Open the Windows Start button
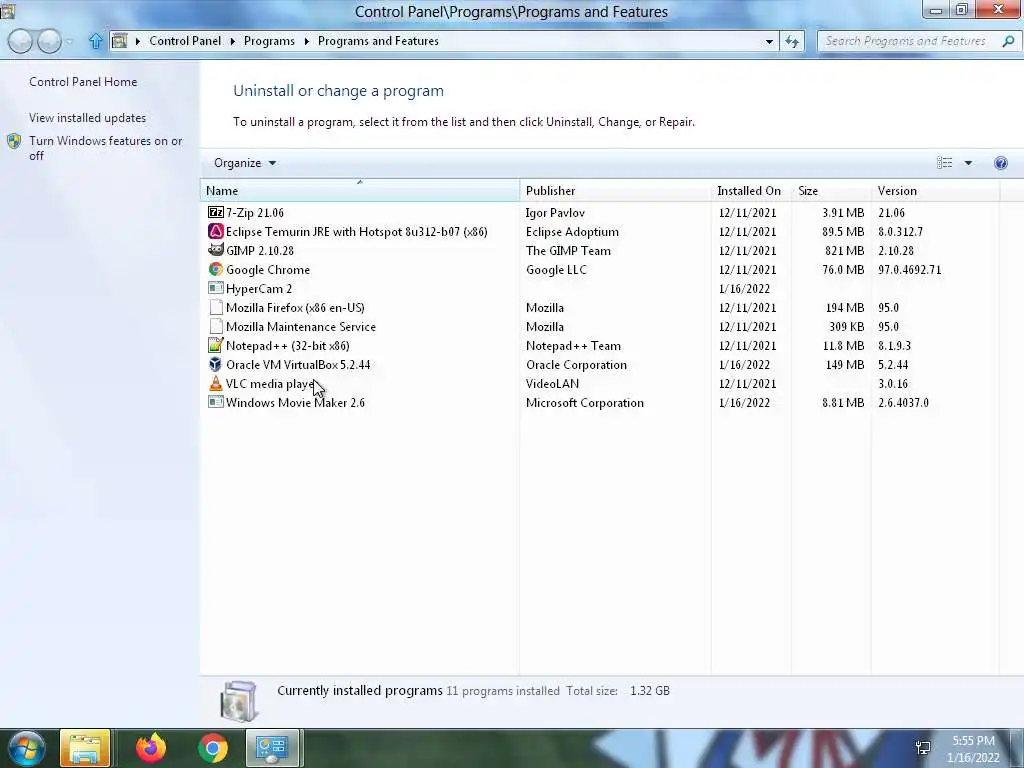This screenshot has width=1024, height=768. tap(26, 748)
